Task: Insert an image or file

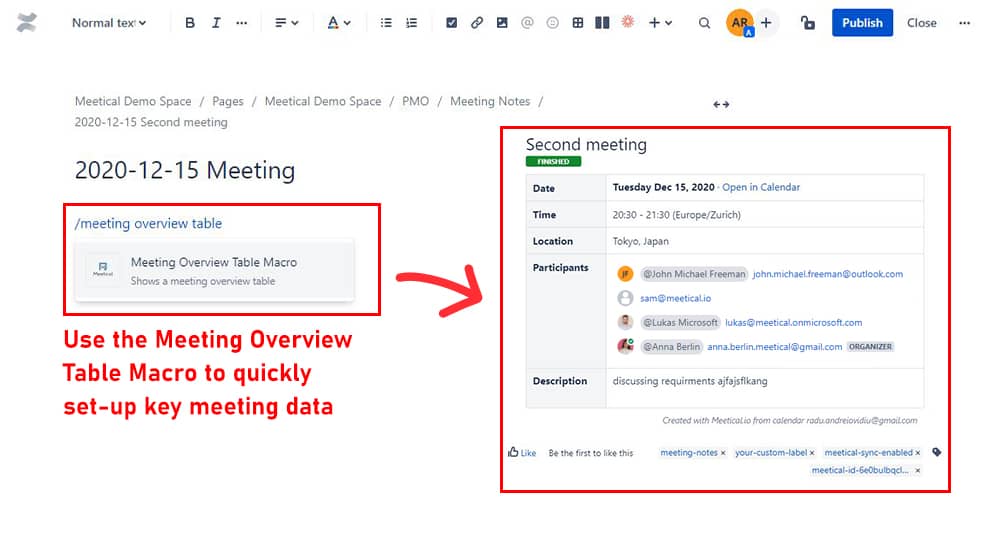Action: [x=502, y=23]
